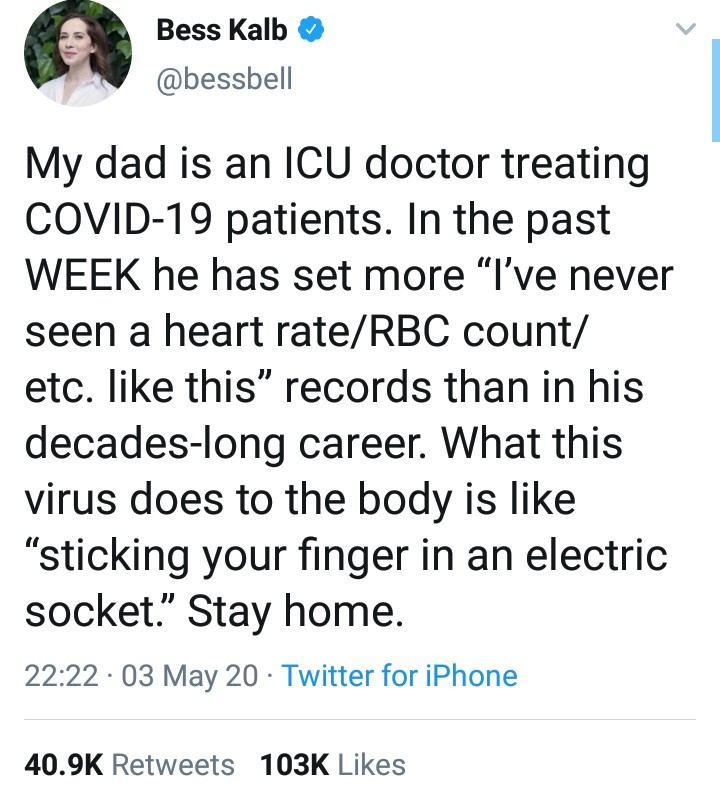Click the 103K likes count number

294,765
